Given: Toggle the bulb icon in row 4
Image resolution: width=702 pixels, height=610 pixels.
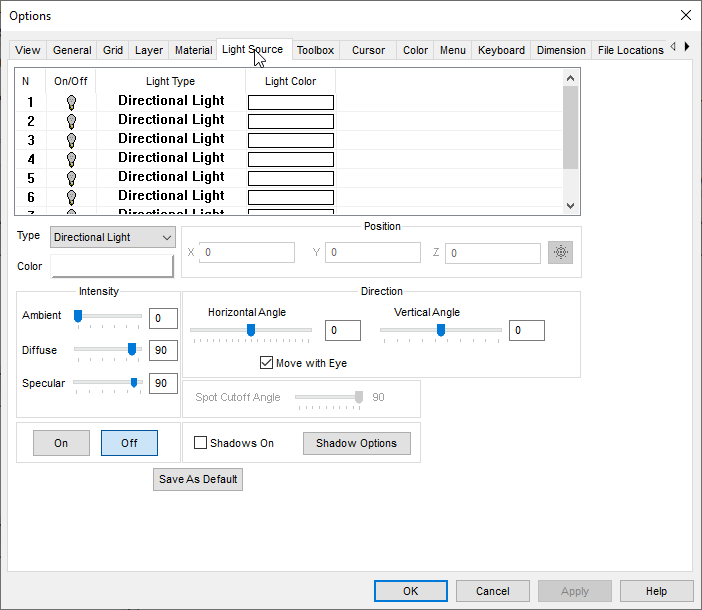Looking at the screenshot, I should [71, 159].
